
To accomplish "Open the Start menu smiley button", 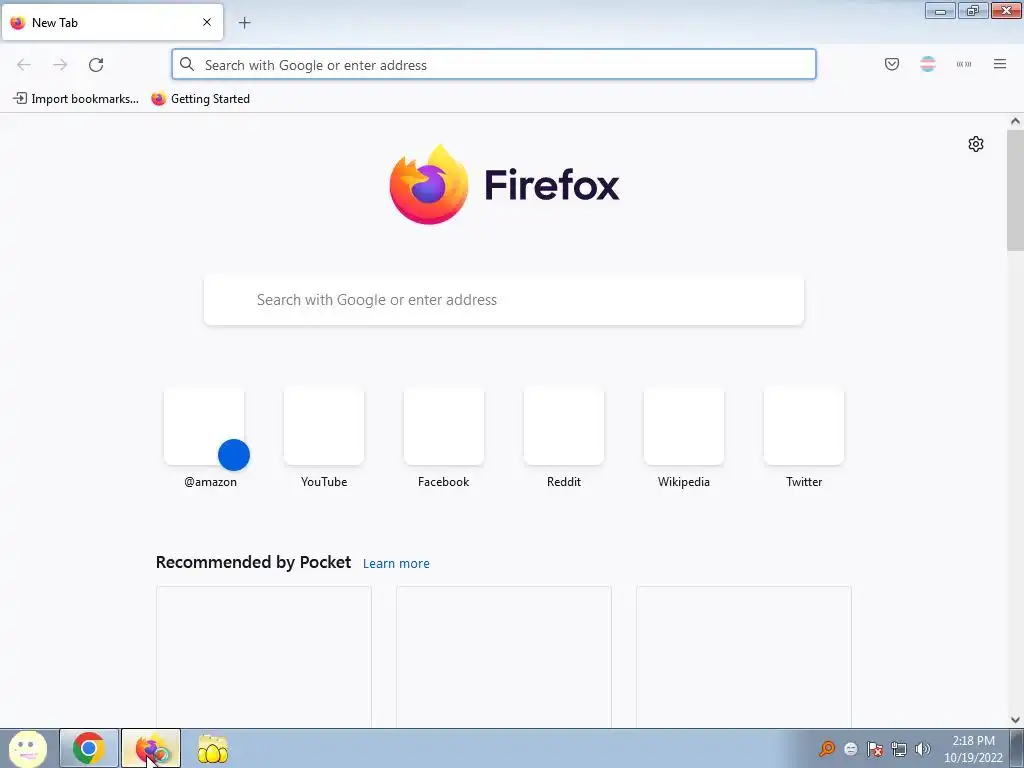I will [x=27, y=748].
